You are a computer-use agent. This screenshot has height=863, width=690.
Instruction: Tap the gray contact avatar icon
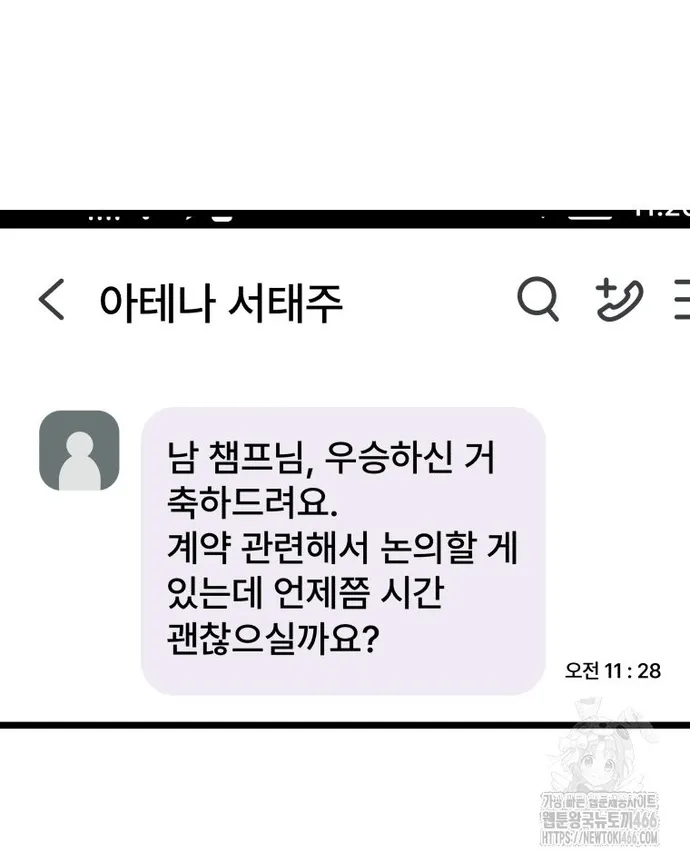click(x=79, y=450)
